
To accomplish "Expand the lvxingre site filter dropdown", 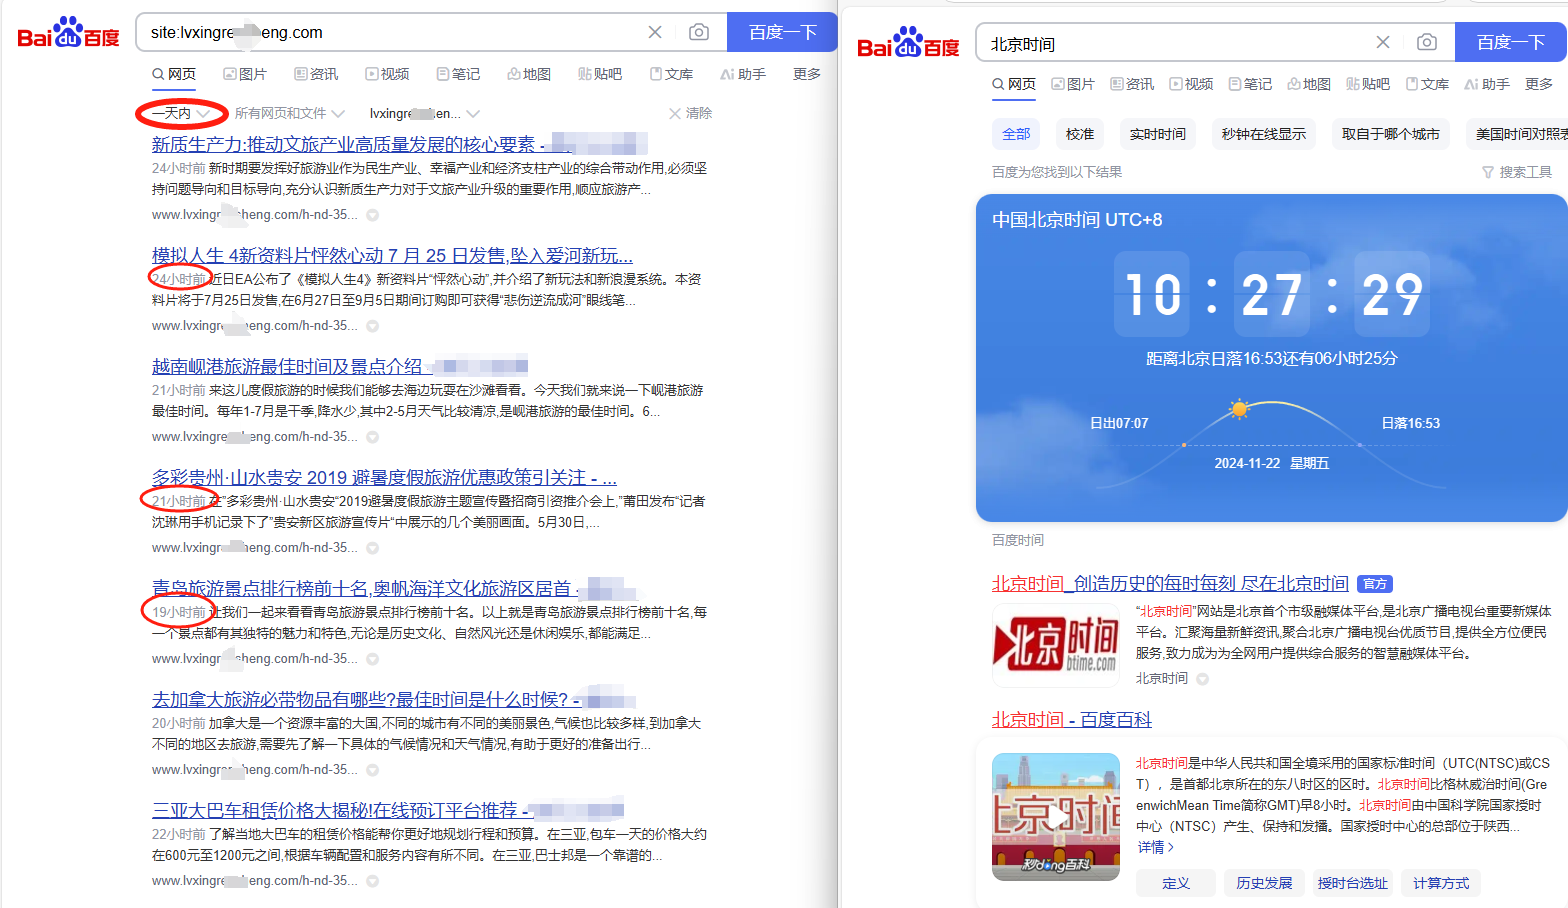I will [425, 113].
